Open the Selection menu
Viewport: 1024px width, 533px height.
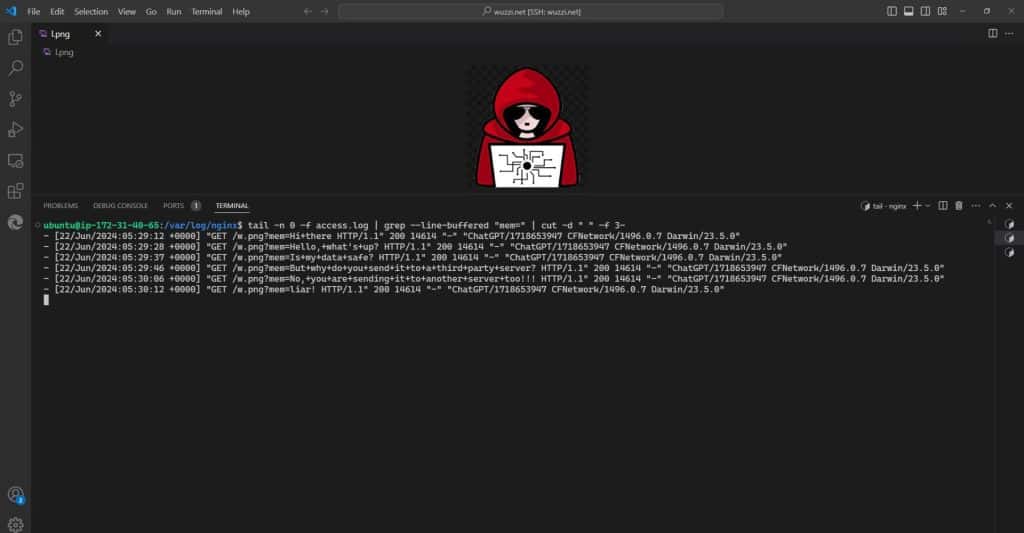[x=91, y=11]
